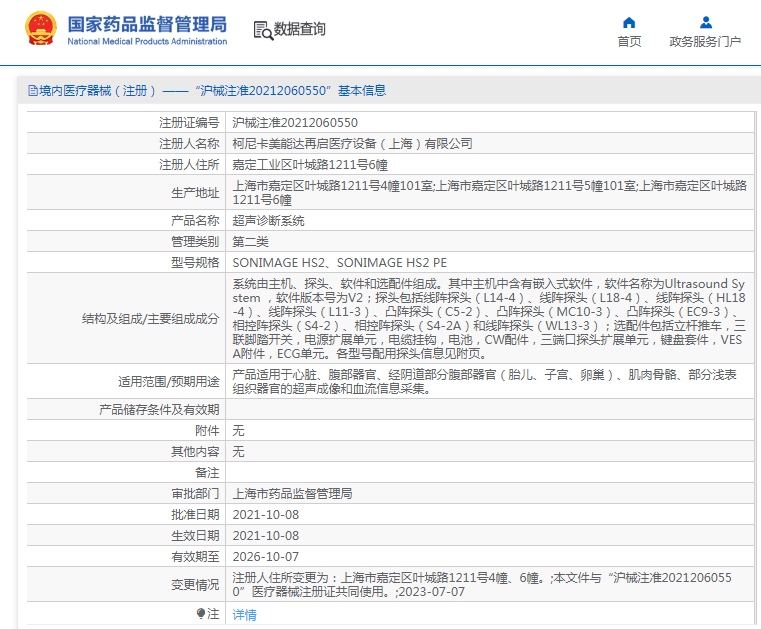761x629 pixels.
Task: Select the 产品名称 label
Action: [x=195, y=221]
